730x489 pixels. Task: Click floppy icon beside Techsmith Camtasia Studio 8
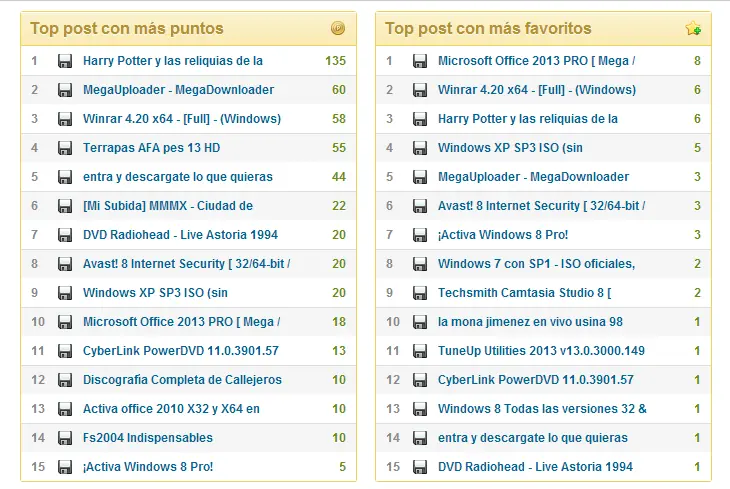[x=420, y=293]
